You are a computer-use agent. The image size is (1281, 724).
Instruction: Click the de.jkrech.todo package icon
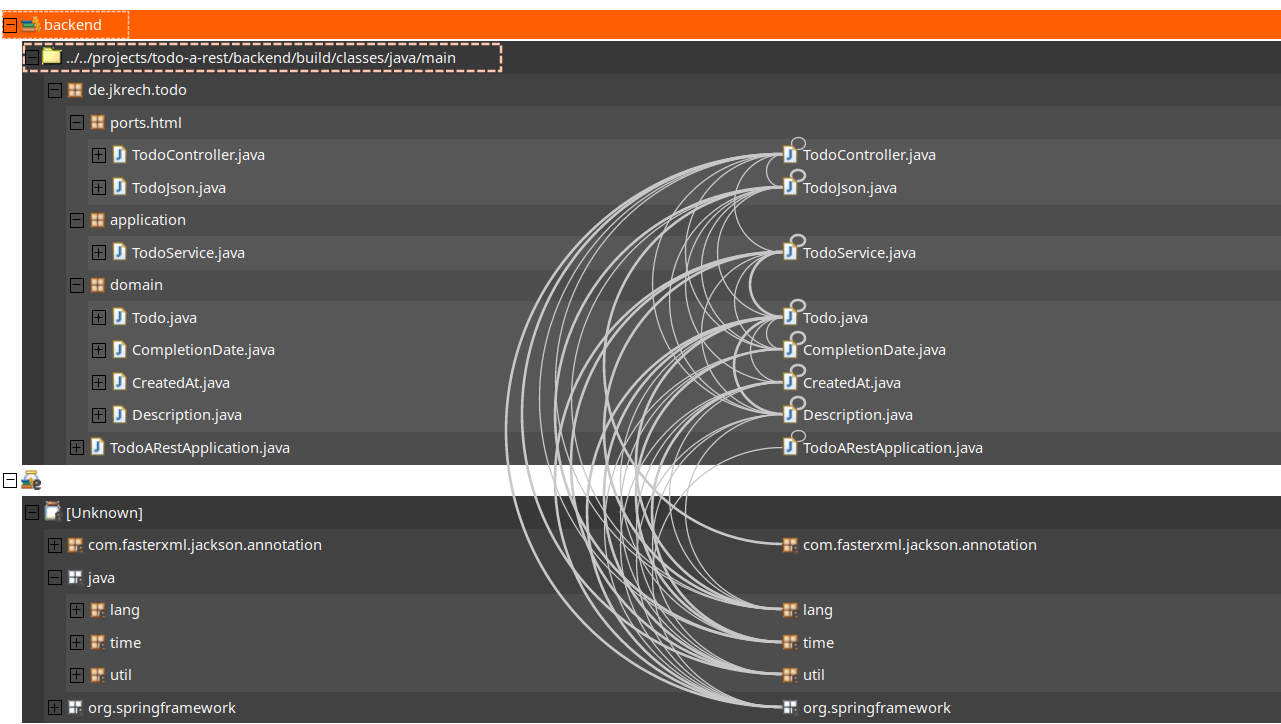tap(75, 90)
